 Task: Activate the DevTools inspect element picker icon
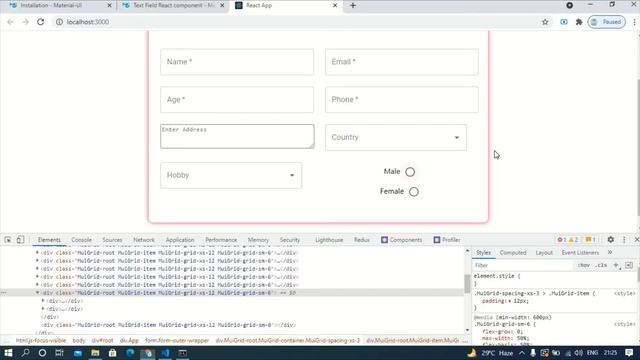coord(8,240)
